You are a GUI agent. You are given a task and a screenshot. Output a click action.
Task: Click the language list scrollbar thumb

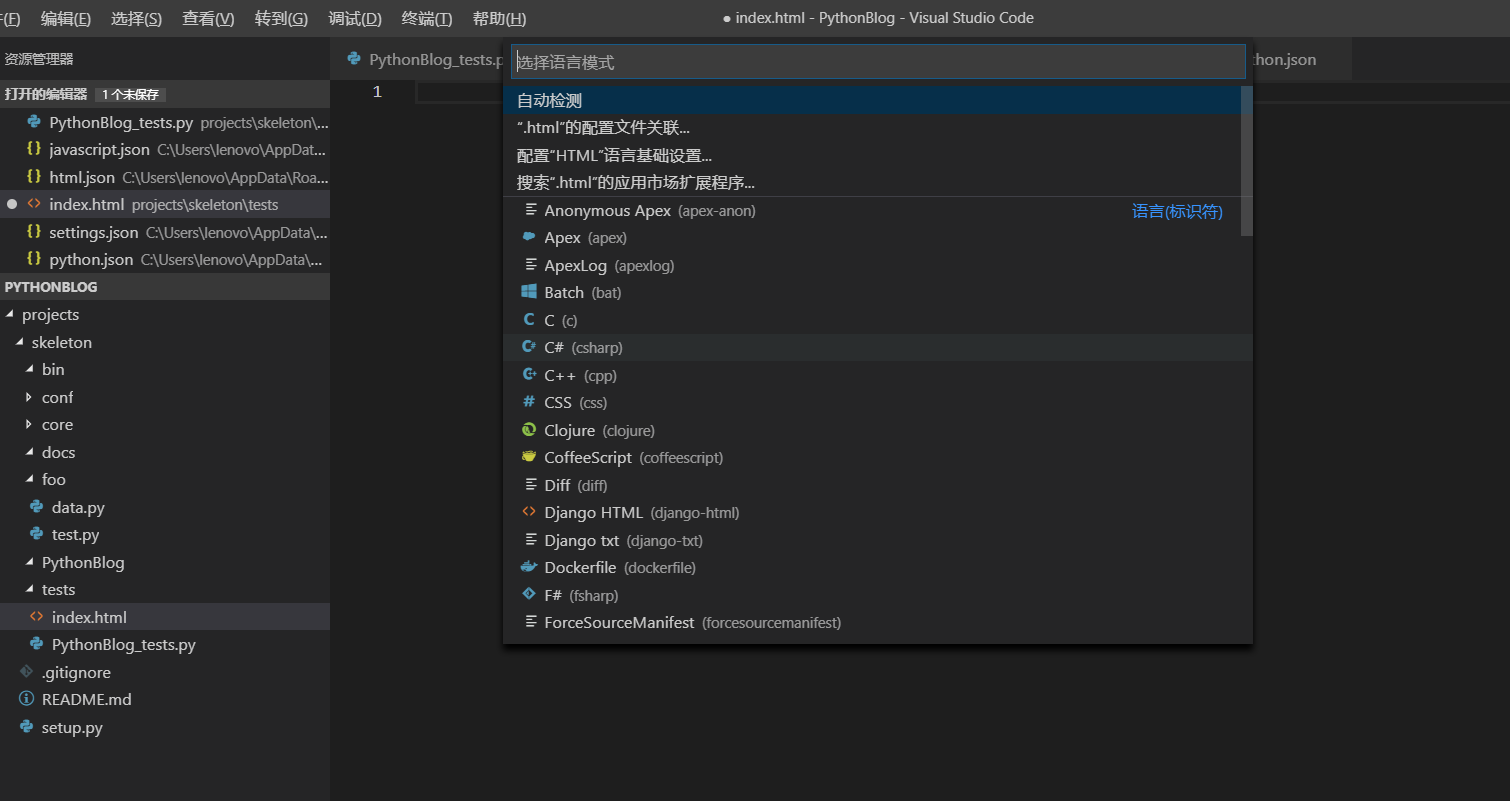click(1246, 160)
